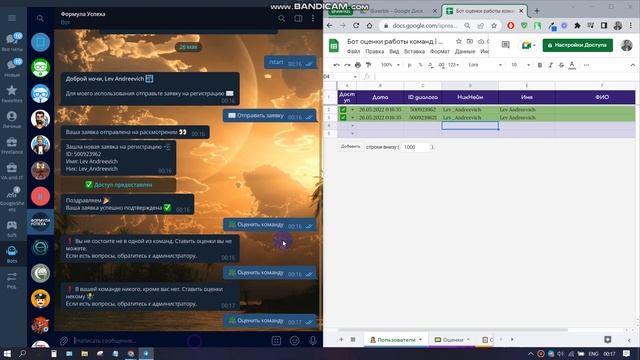The height and width of the screenshot is (360, 640).
Task: Star the spreadsheet document title
Action: 459,41
